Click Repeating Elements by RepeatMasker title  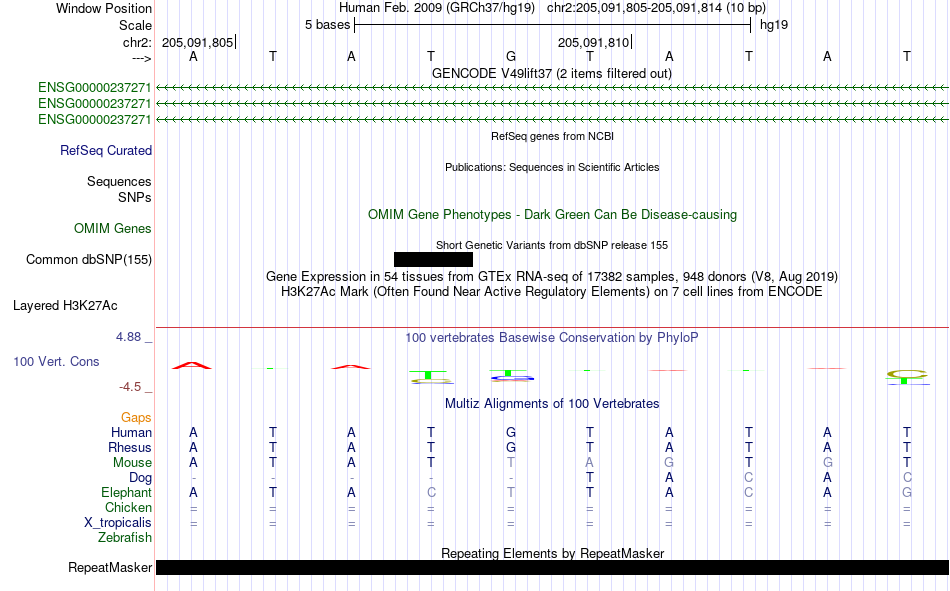point(553,553)
